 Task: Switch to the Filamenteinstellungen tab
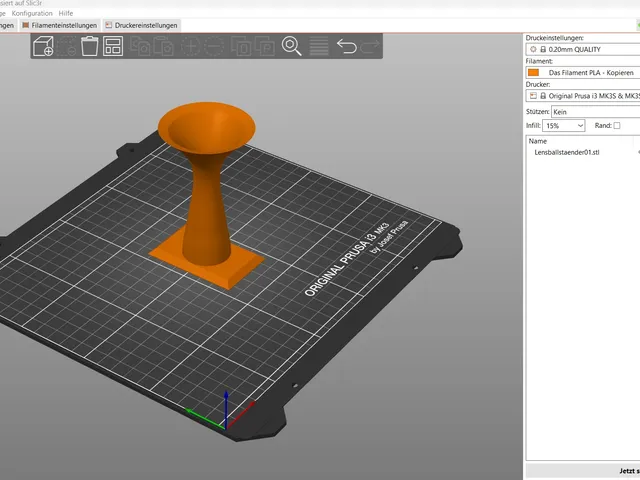click(60, 25)
